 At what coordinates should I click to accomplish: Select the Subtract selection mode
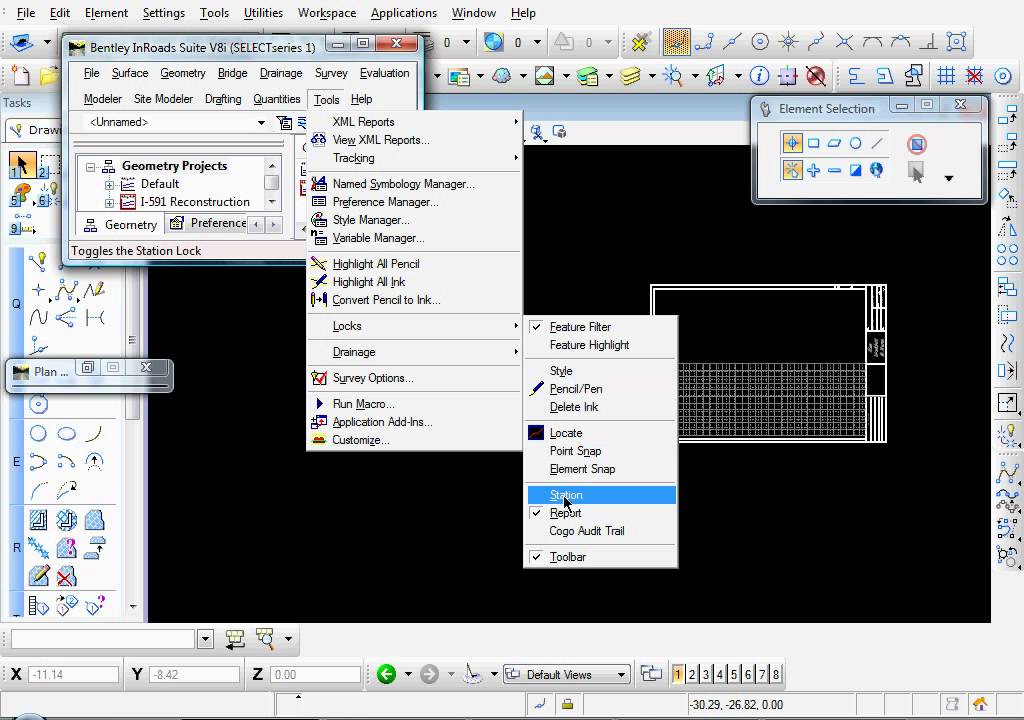834,171
